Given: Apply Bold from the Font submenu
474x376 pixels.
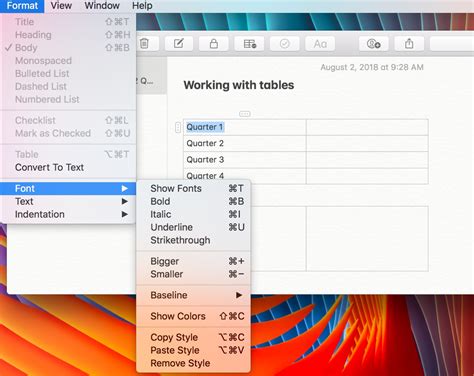Looking at the screenshot, I should tap(193, 201).
